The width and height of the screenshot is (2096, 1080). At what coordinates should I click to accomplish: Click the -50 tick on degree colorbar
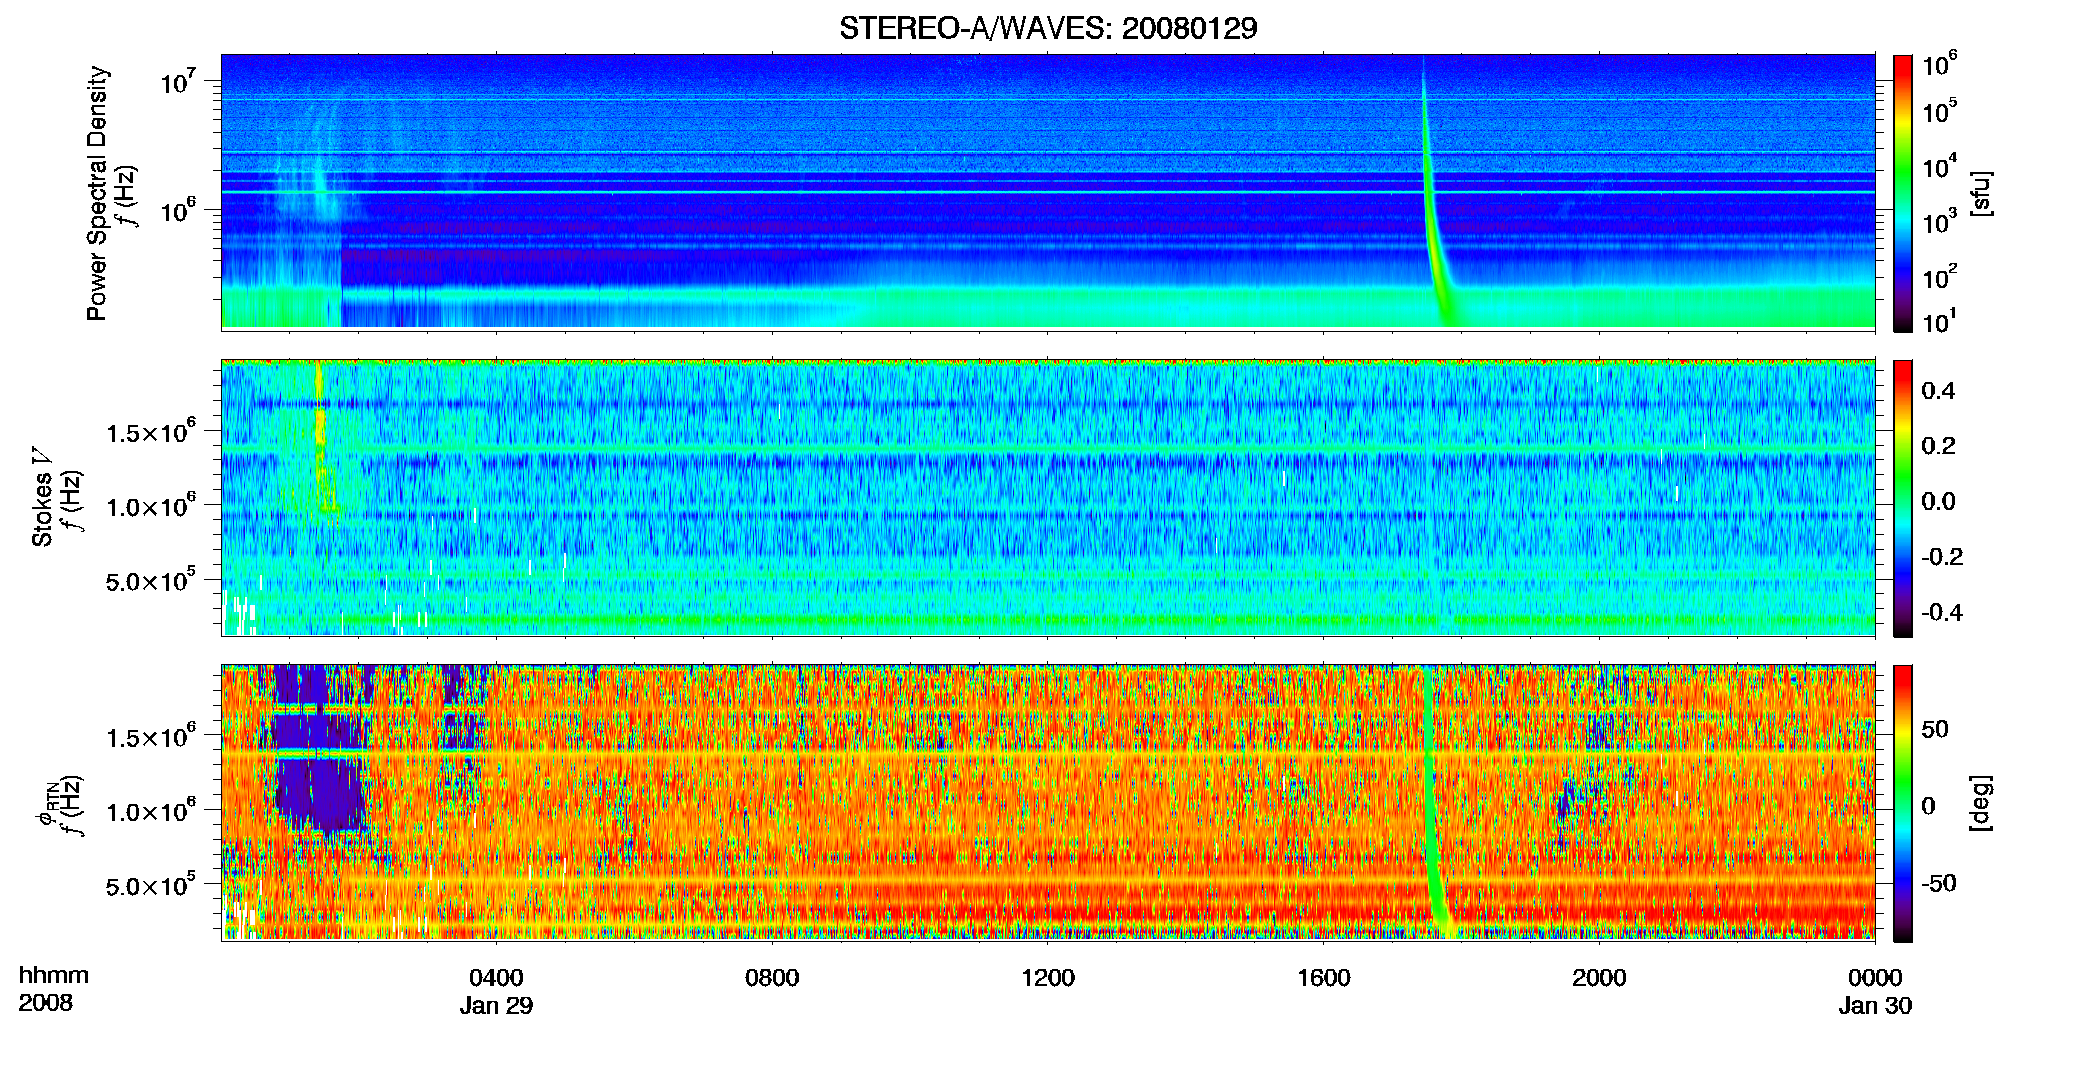[1938, 883]
